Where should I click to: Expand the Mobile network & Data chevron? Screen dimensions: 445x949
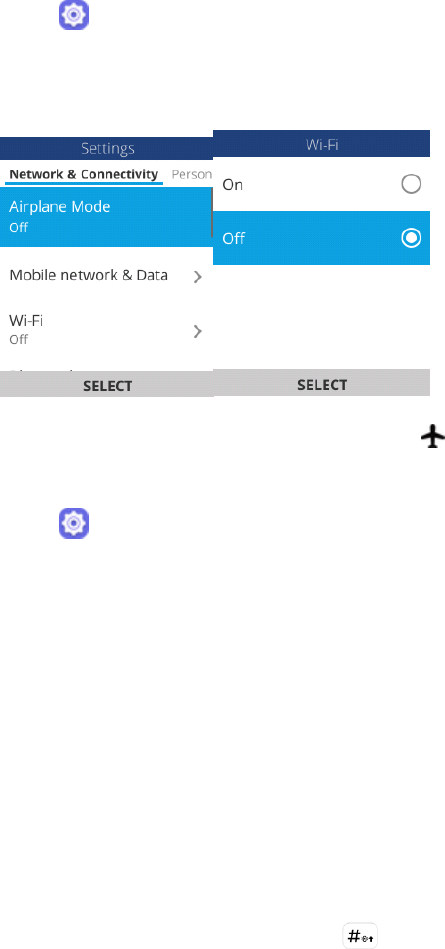pos(197,277)
